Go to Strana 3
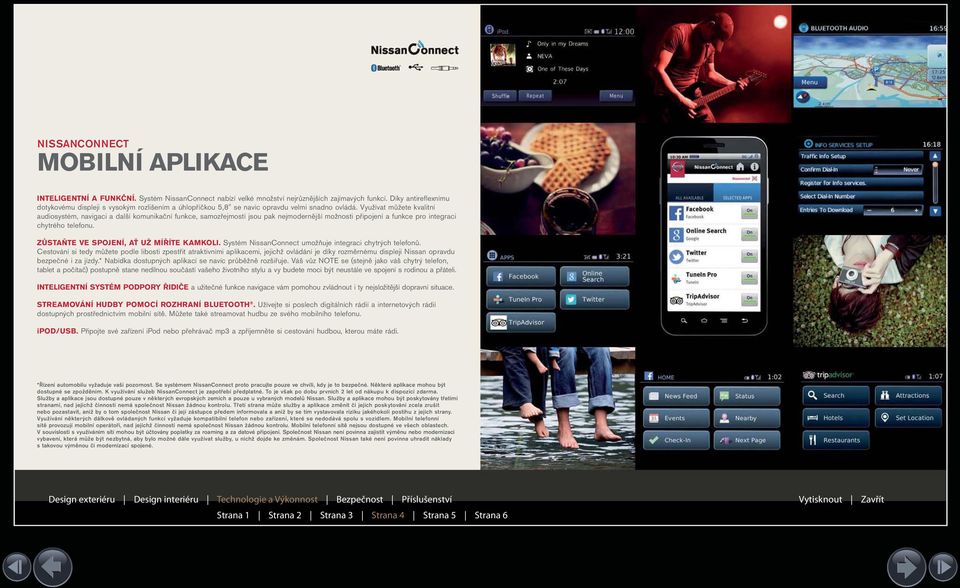Screen dimensions: 960x588 tap(336, 515)
